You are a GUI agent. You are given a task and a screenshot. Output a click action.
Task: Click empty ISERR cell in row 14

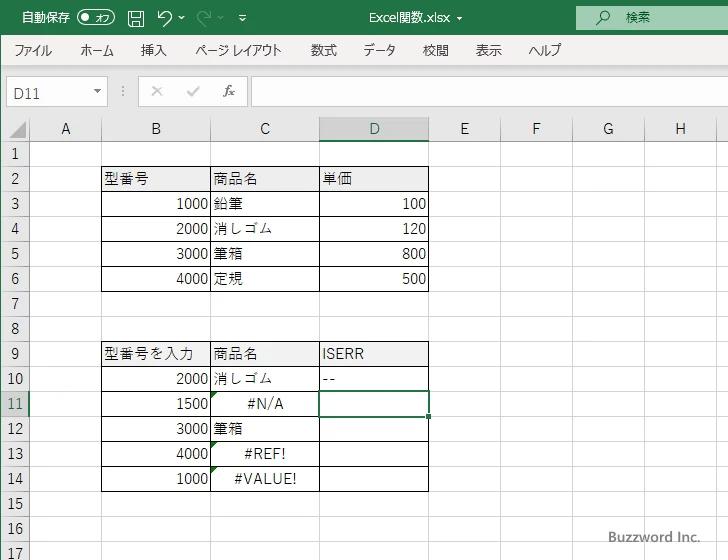pyautogui.click(x=374, y=479)
